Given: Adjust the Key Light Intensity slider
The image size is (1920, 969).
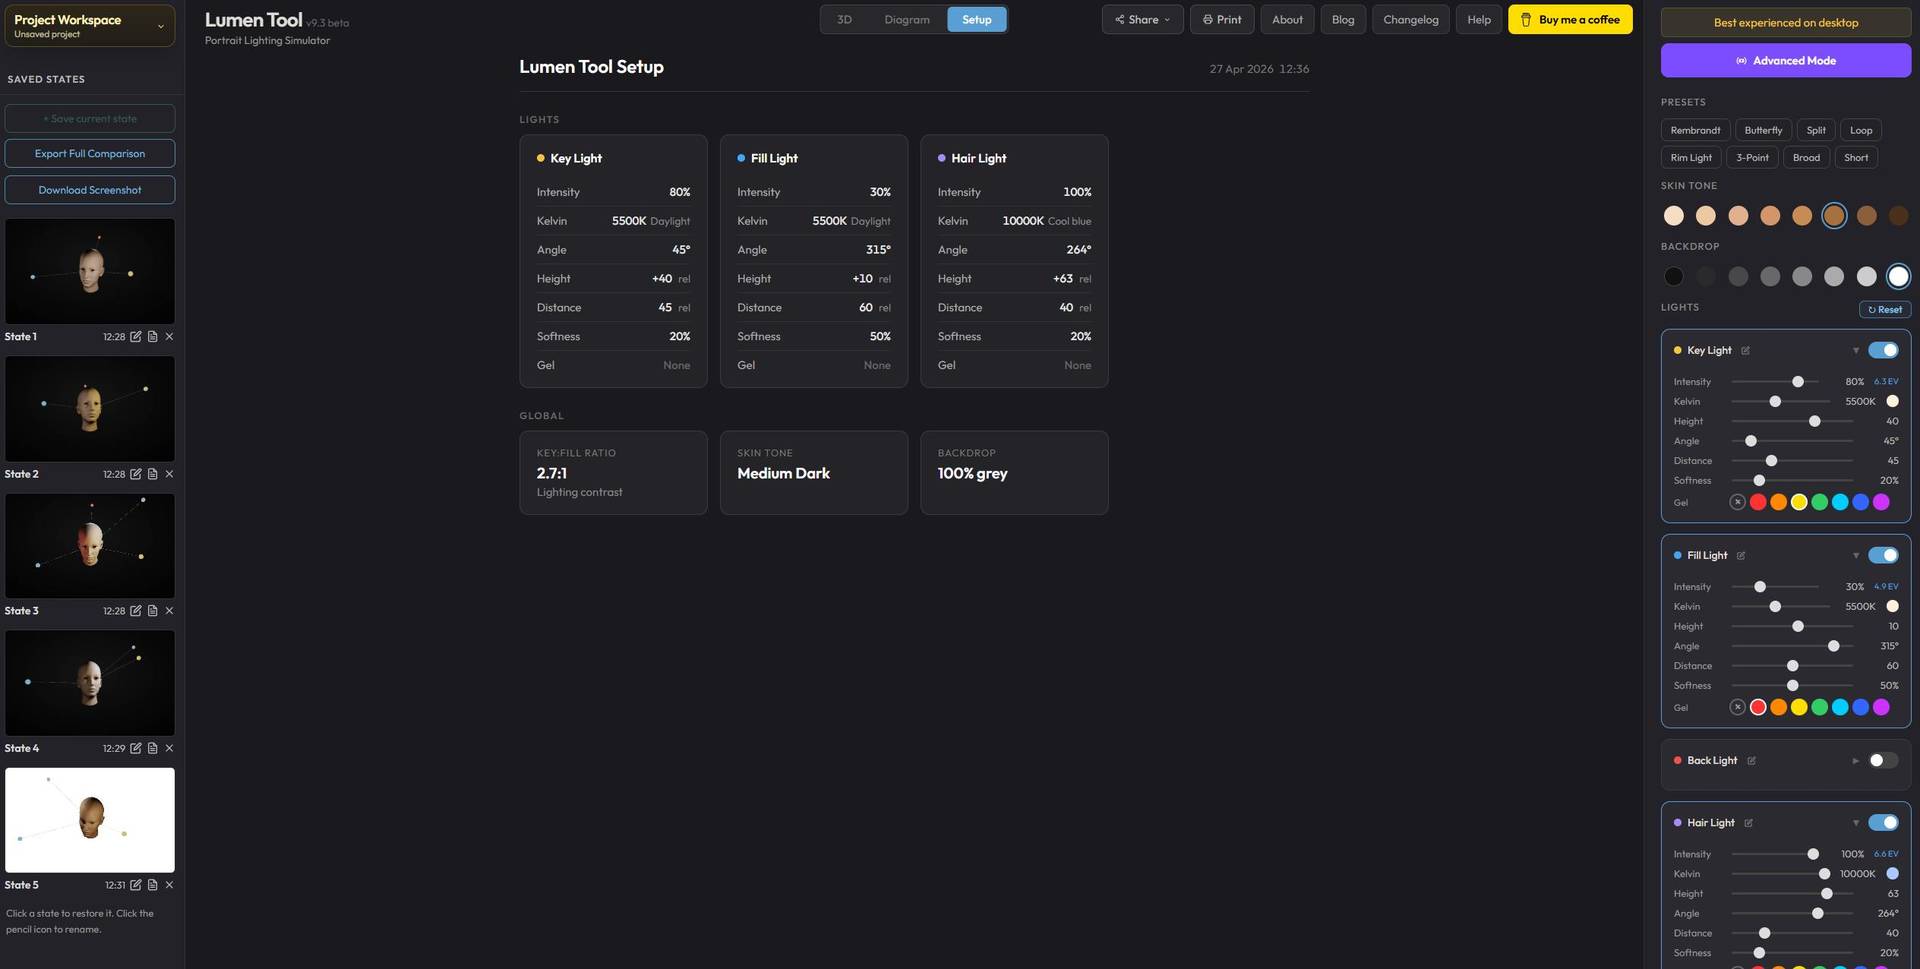Looking at the screenshot, I should pyautogui.click(x=1775, y=382).
